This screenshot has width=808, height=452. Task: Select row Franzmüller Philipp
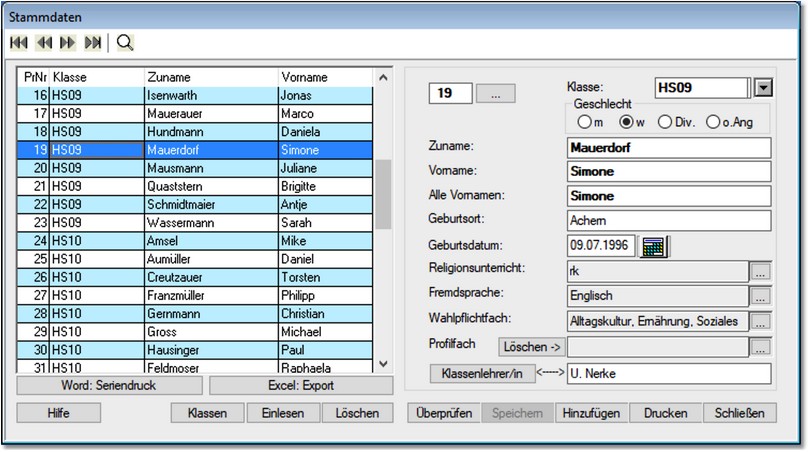[x=195, y=295]
